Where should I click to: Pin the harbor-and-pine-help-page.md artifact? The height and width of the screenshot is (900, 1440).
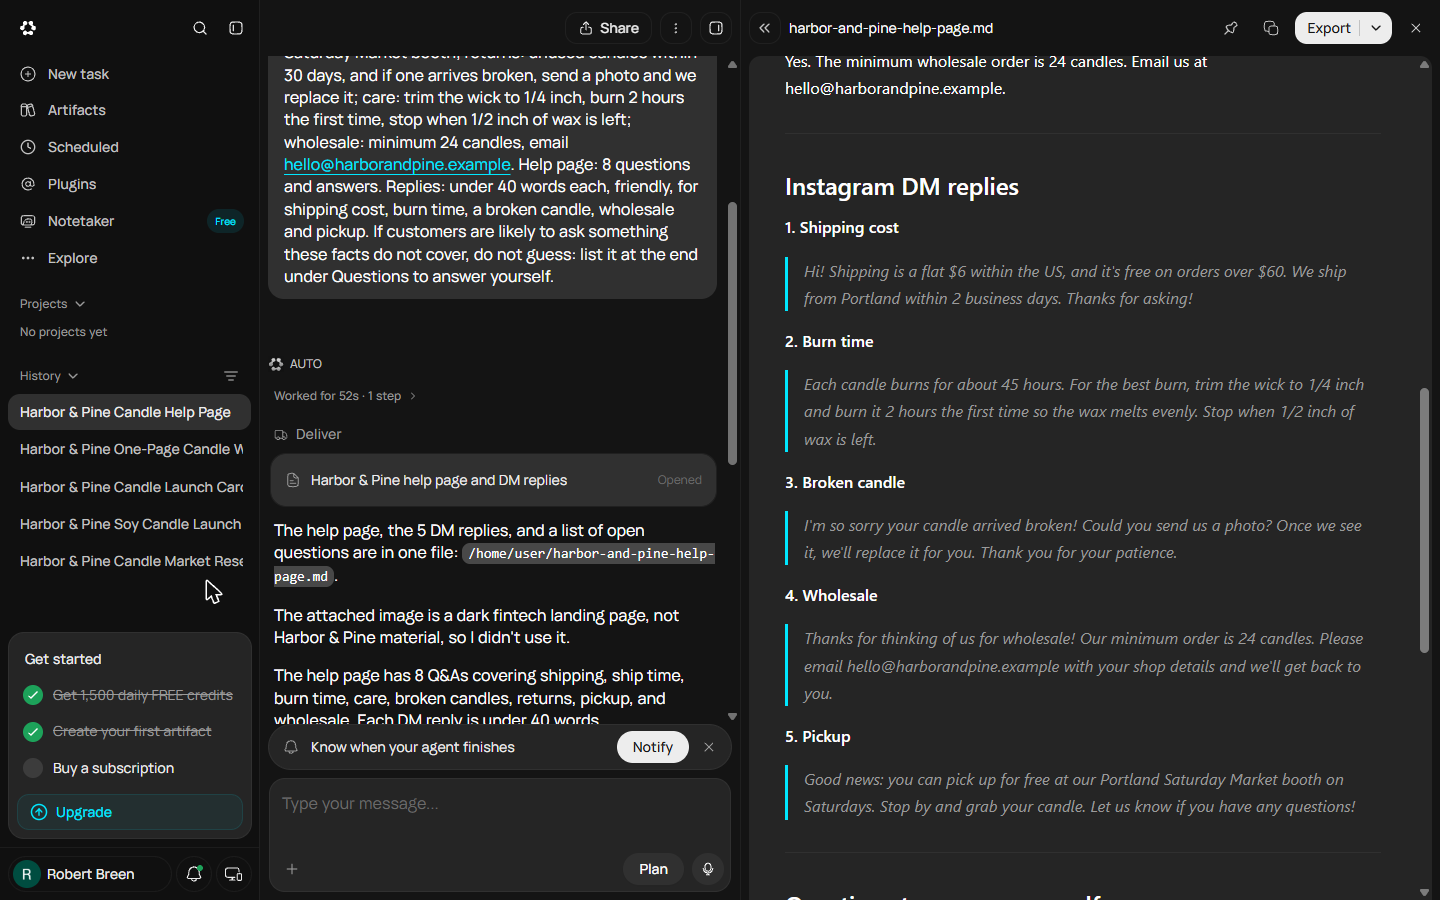[1231, 28]
